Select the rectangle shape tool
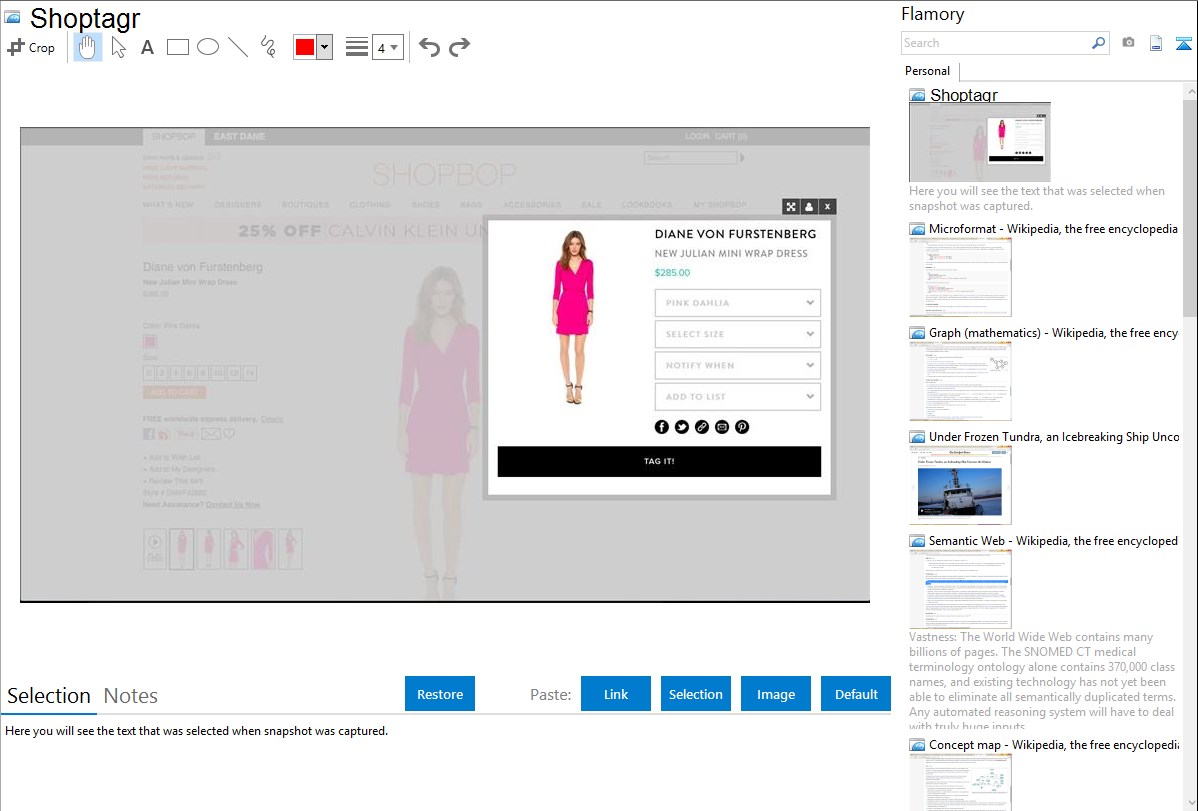Screen dimensions: 1198x811 point(177,47)
